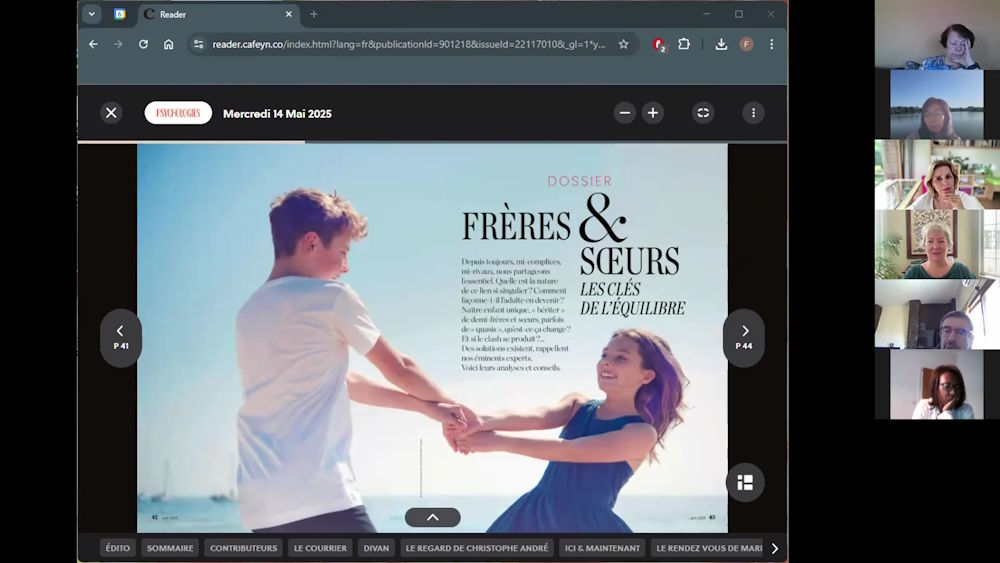This screenshot has width=1000, height=563.
Task: Open Chrome extensions puzzle icon
Action: coord(684,44)
